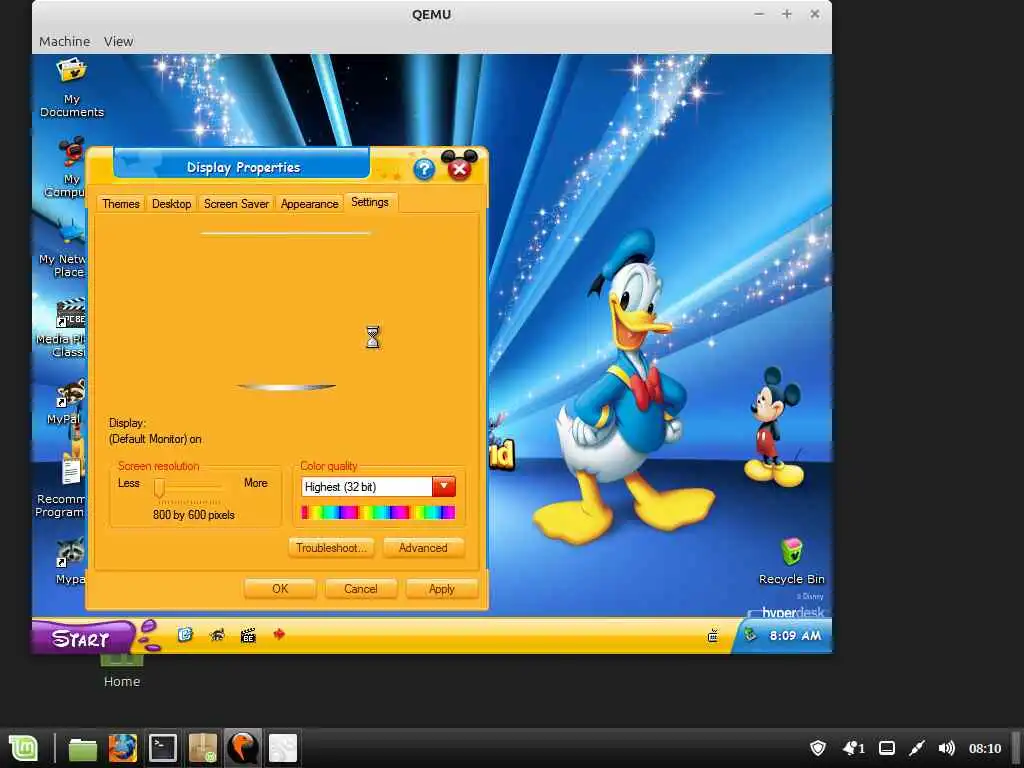Open the notifications bell tray icon

[853, 748]
